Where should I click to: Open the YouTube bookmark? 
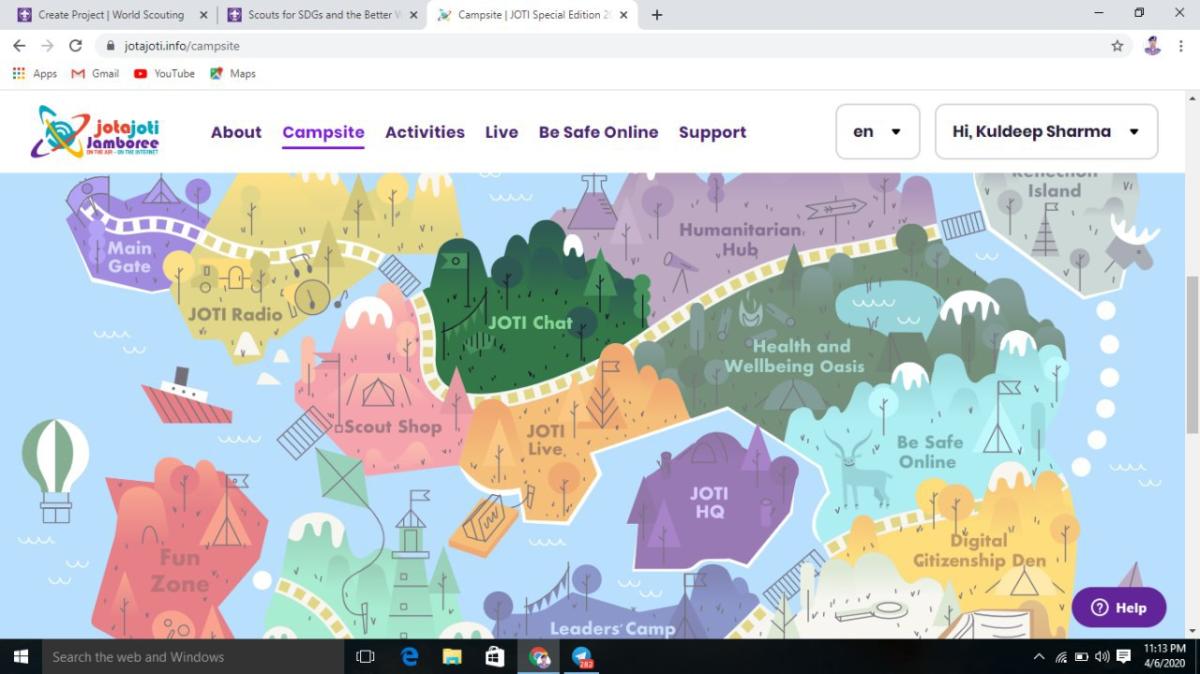click(x=164, y=74)
